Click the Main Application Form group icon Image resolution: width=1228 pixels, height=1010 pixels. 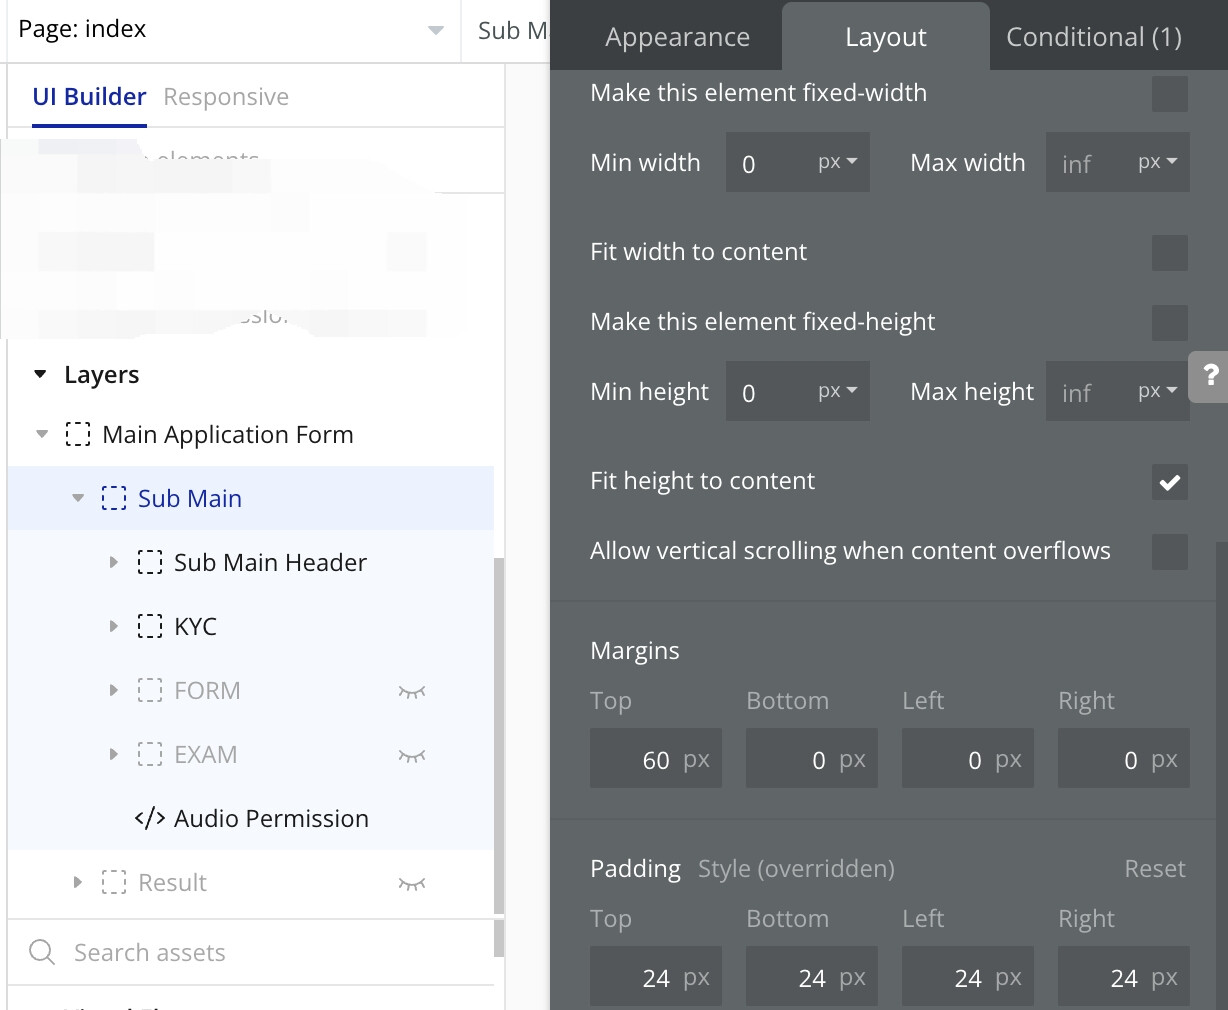point(78,435)
